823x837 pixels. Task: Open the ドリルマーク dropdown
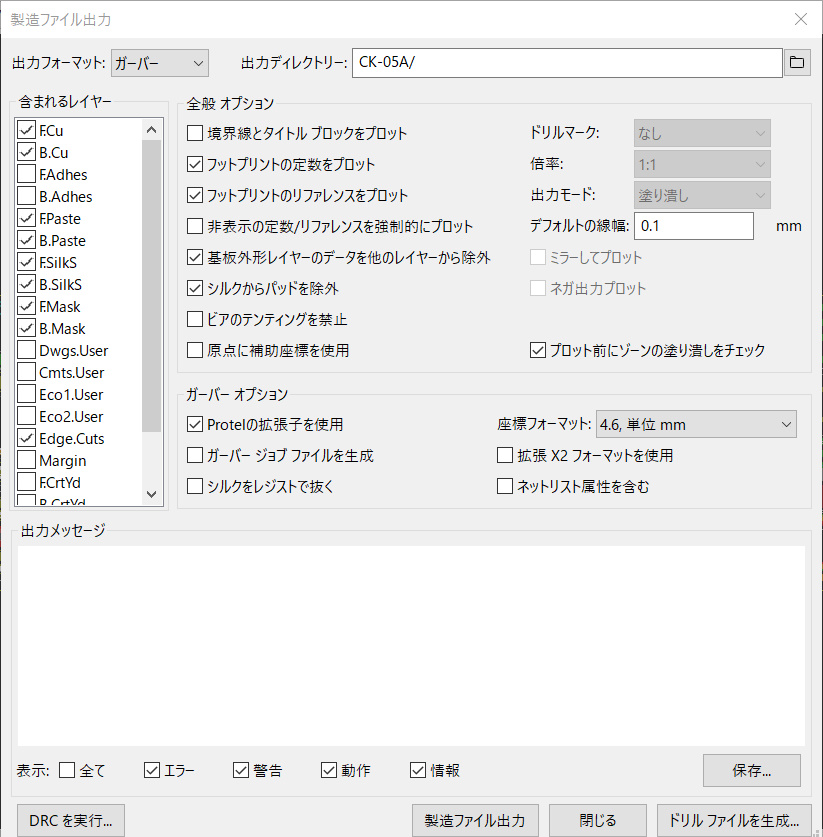pyautogui.click(x=702, y=133)
